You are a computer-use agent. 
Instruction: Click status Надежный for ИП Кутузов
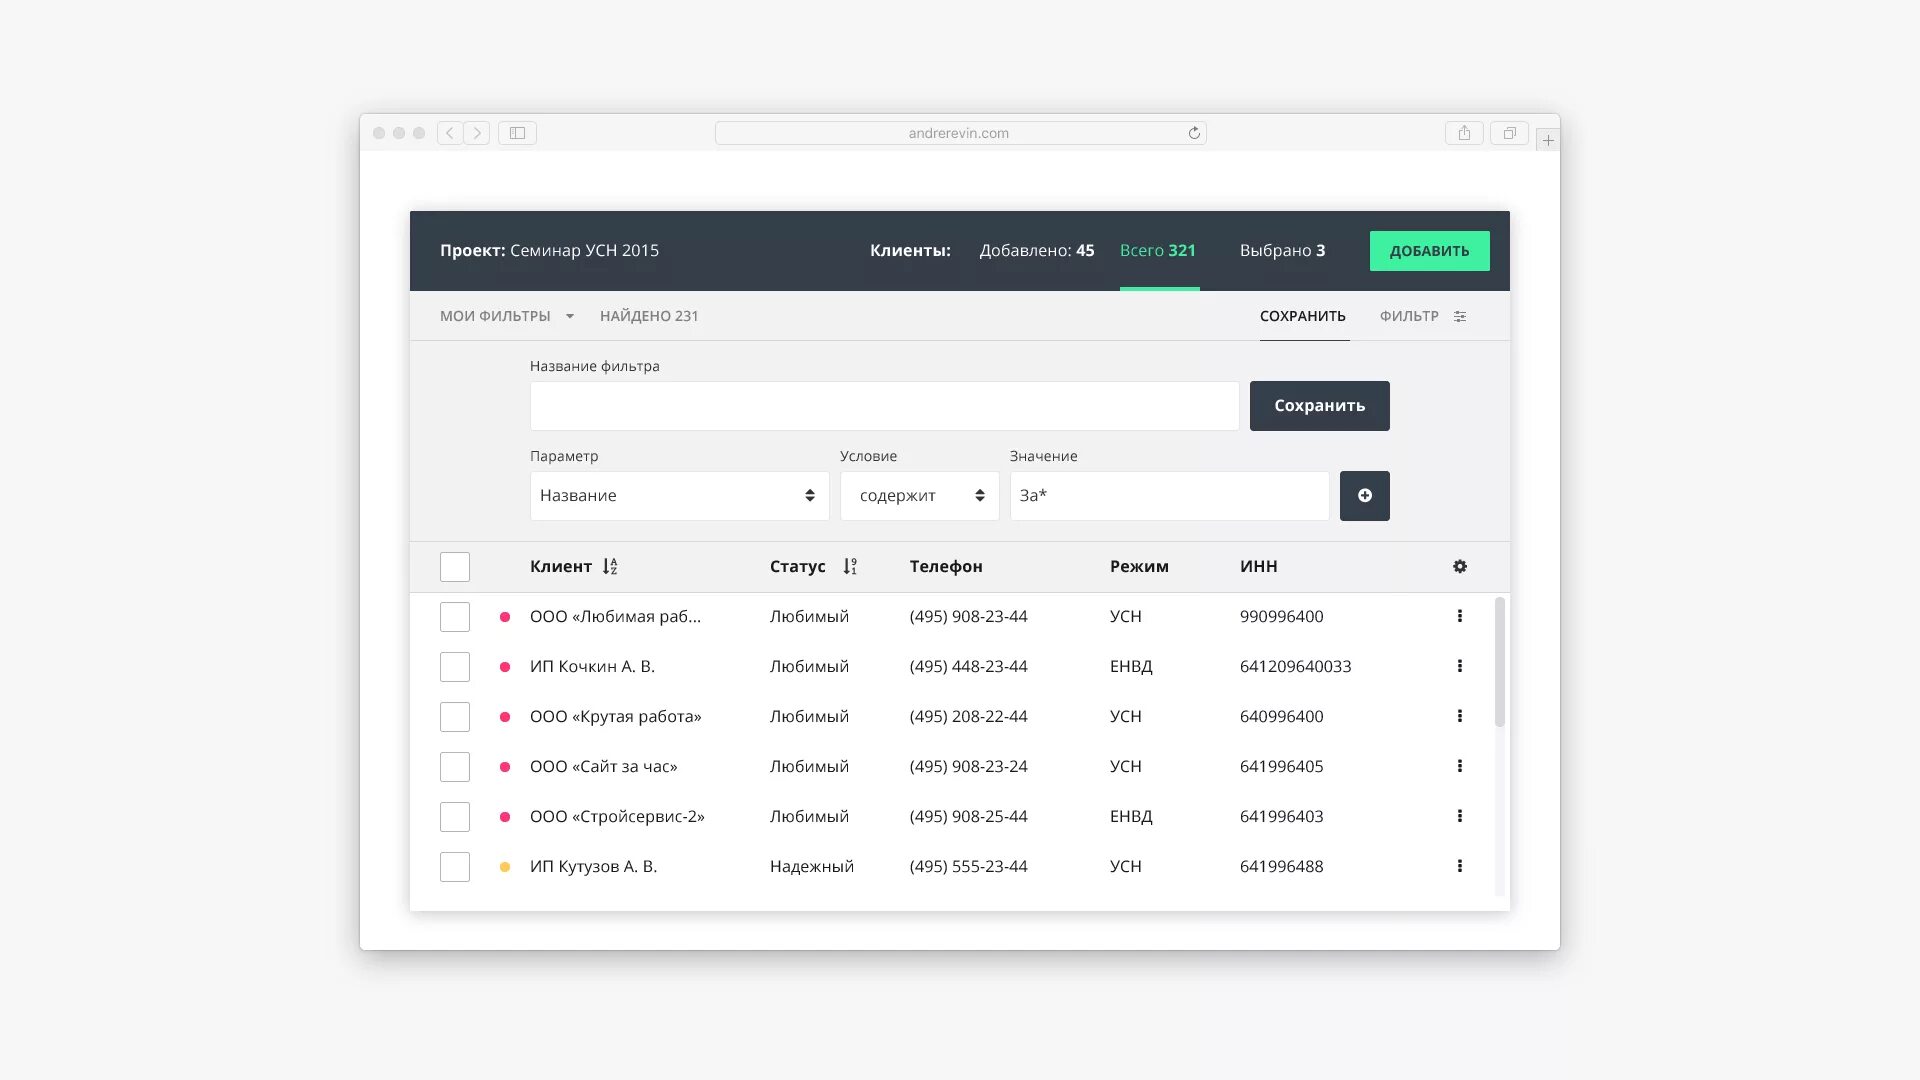click(812, 867)
